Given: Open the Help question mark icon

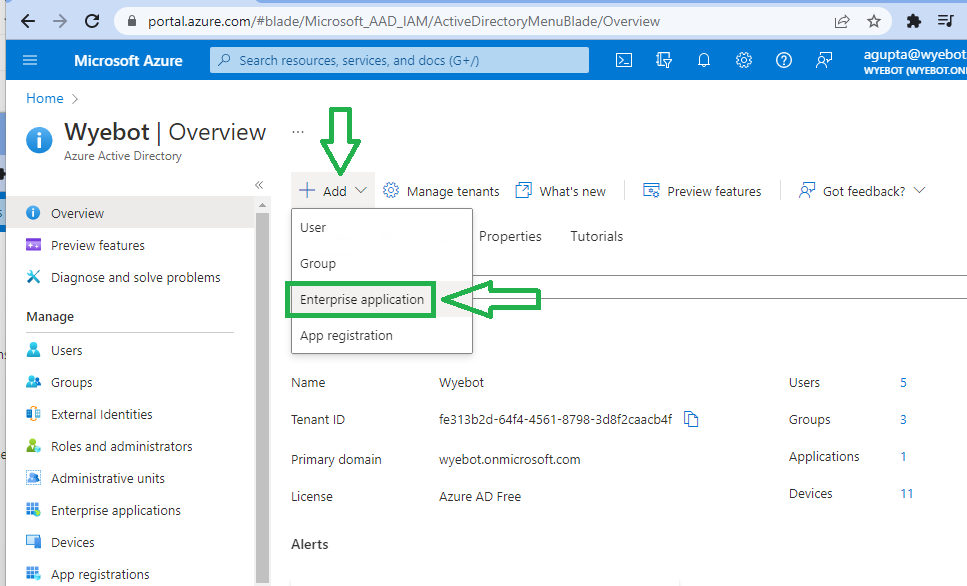Looking at the screenshot, I should pyautogui.click(x=784, y=60).
